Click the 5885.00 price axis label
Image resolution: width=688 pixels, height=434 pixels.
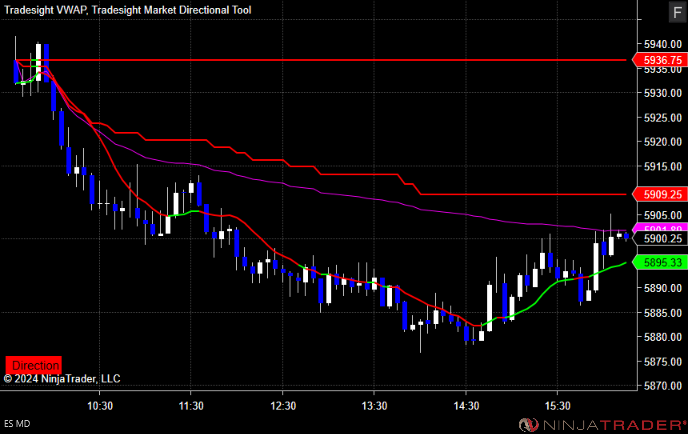tap(663, 313)
